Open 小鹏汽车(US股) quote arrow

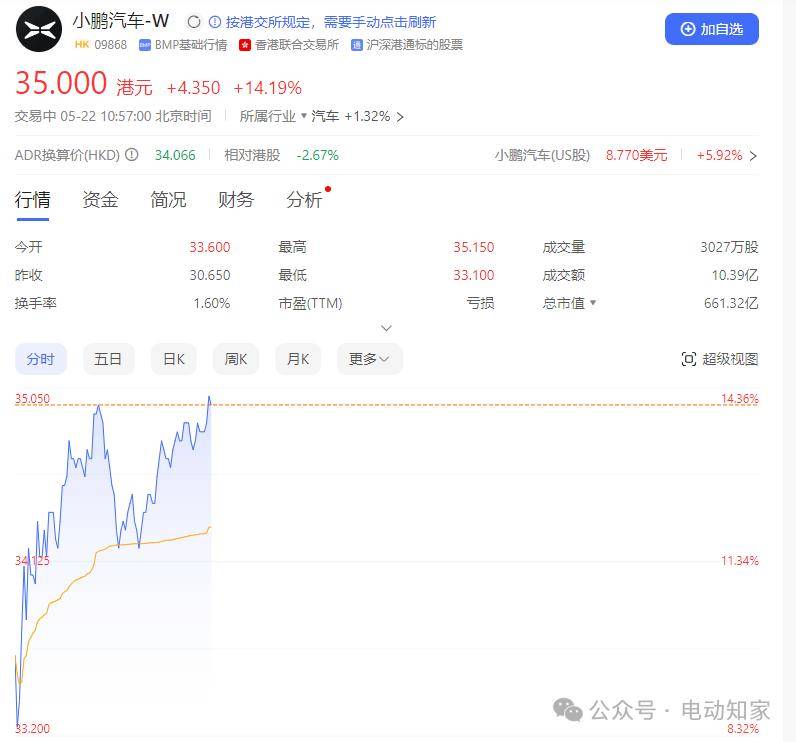pyautogui.click(x=753, y=155)
